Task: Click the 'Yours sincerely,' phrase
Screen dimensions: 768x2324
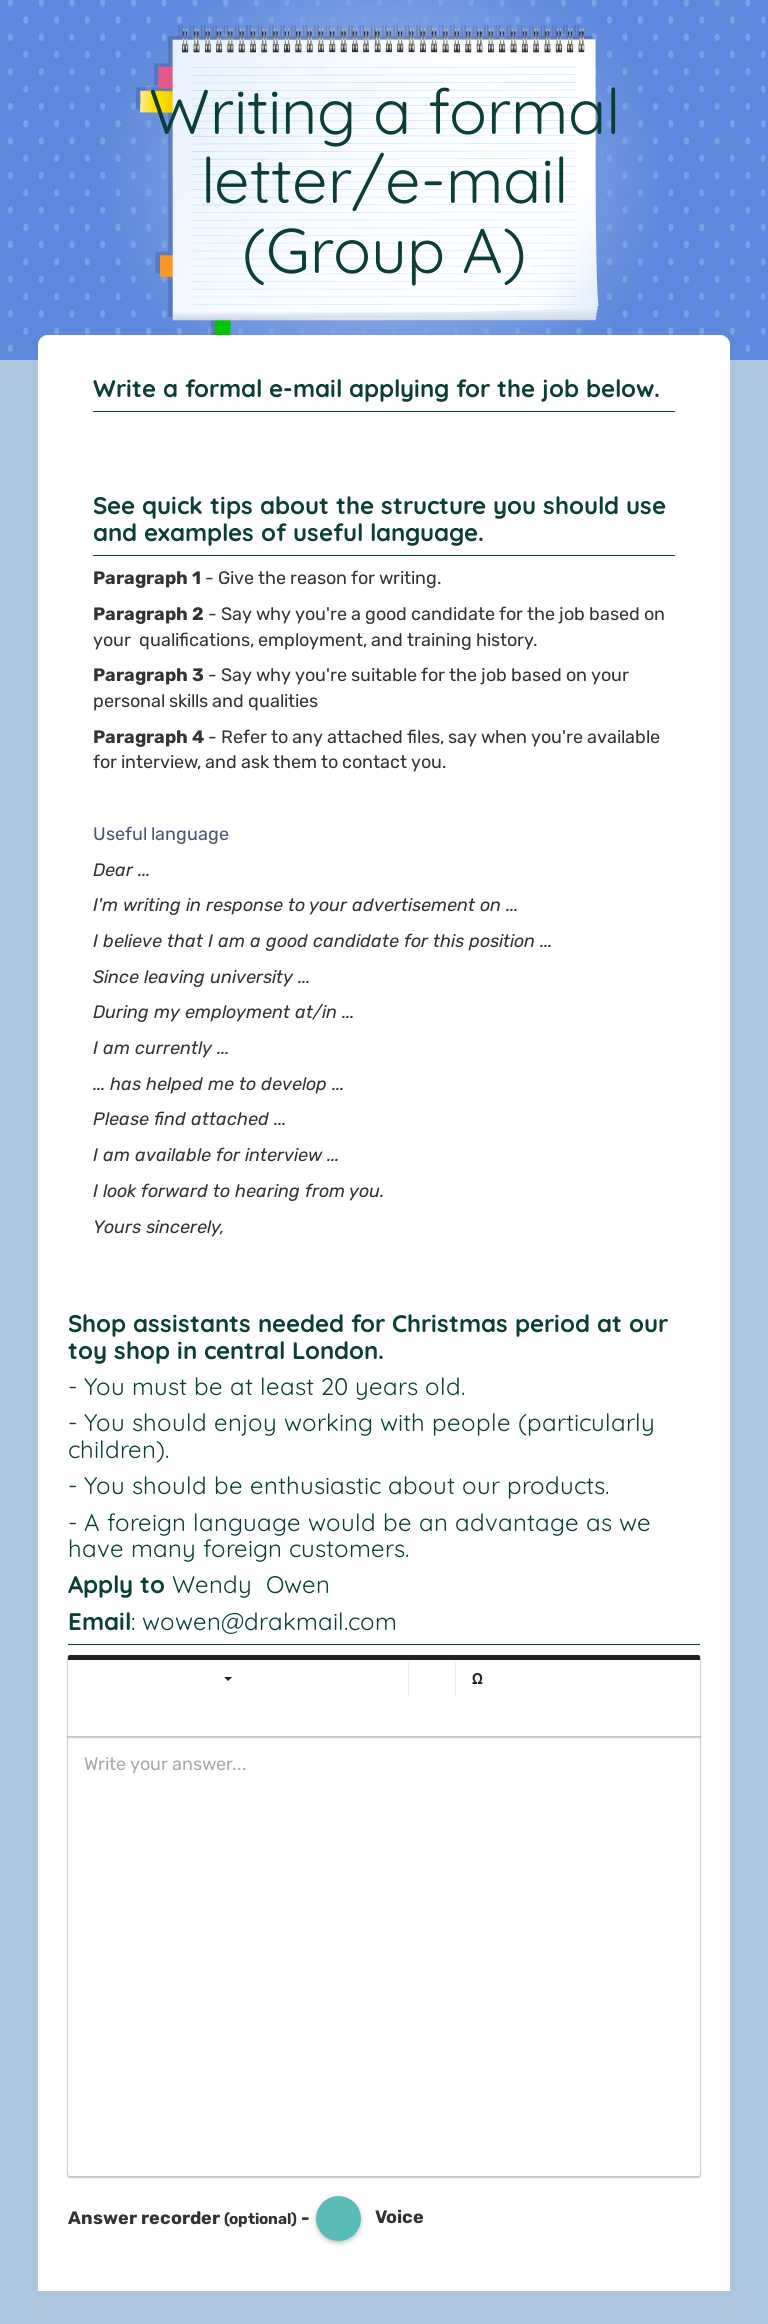Action: coord(158,1227)
